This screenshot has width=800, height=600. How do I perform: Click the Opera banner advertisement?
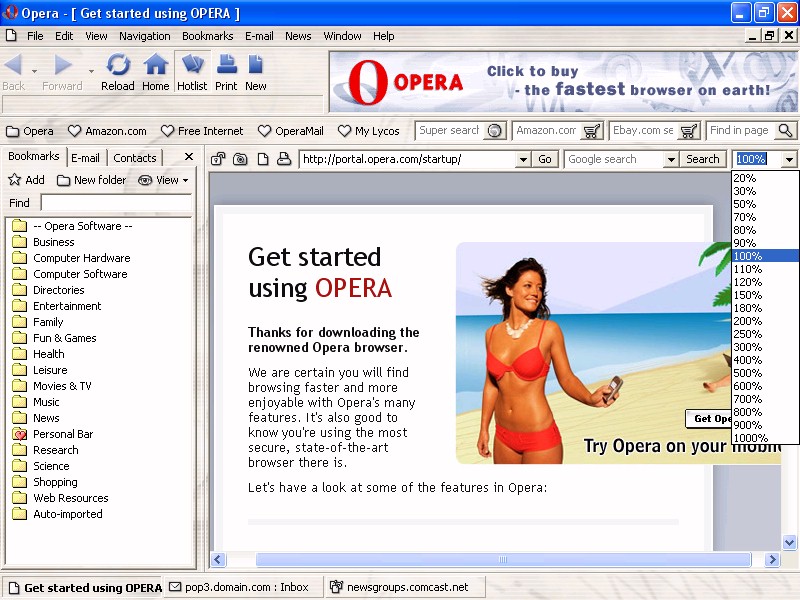point(563,82)
